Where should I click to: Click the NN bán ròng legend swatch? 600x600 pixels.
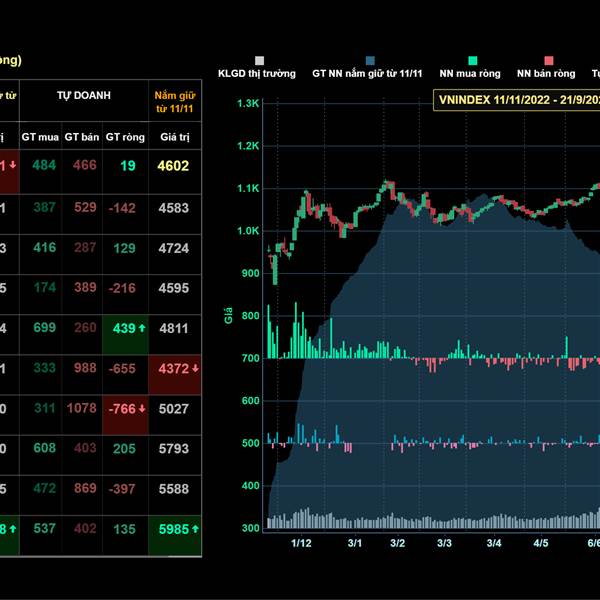point(549,60)
